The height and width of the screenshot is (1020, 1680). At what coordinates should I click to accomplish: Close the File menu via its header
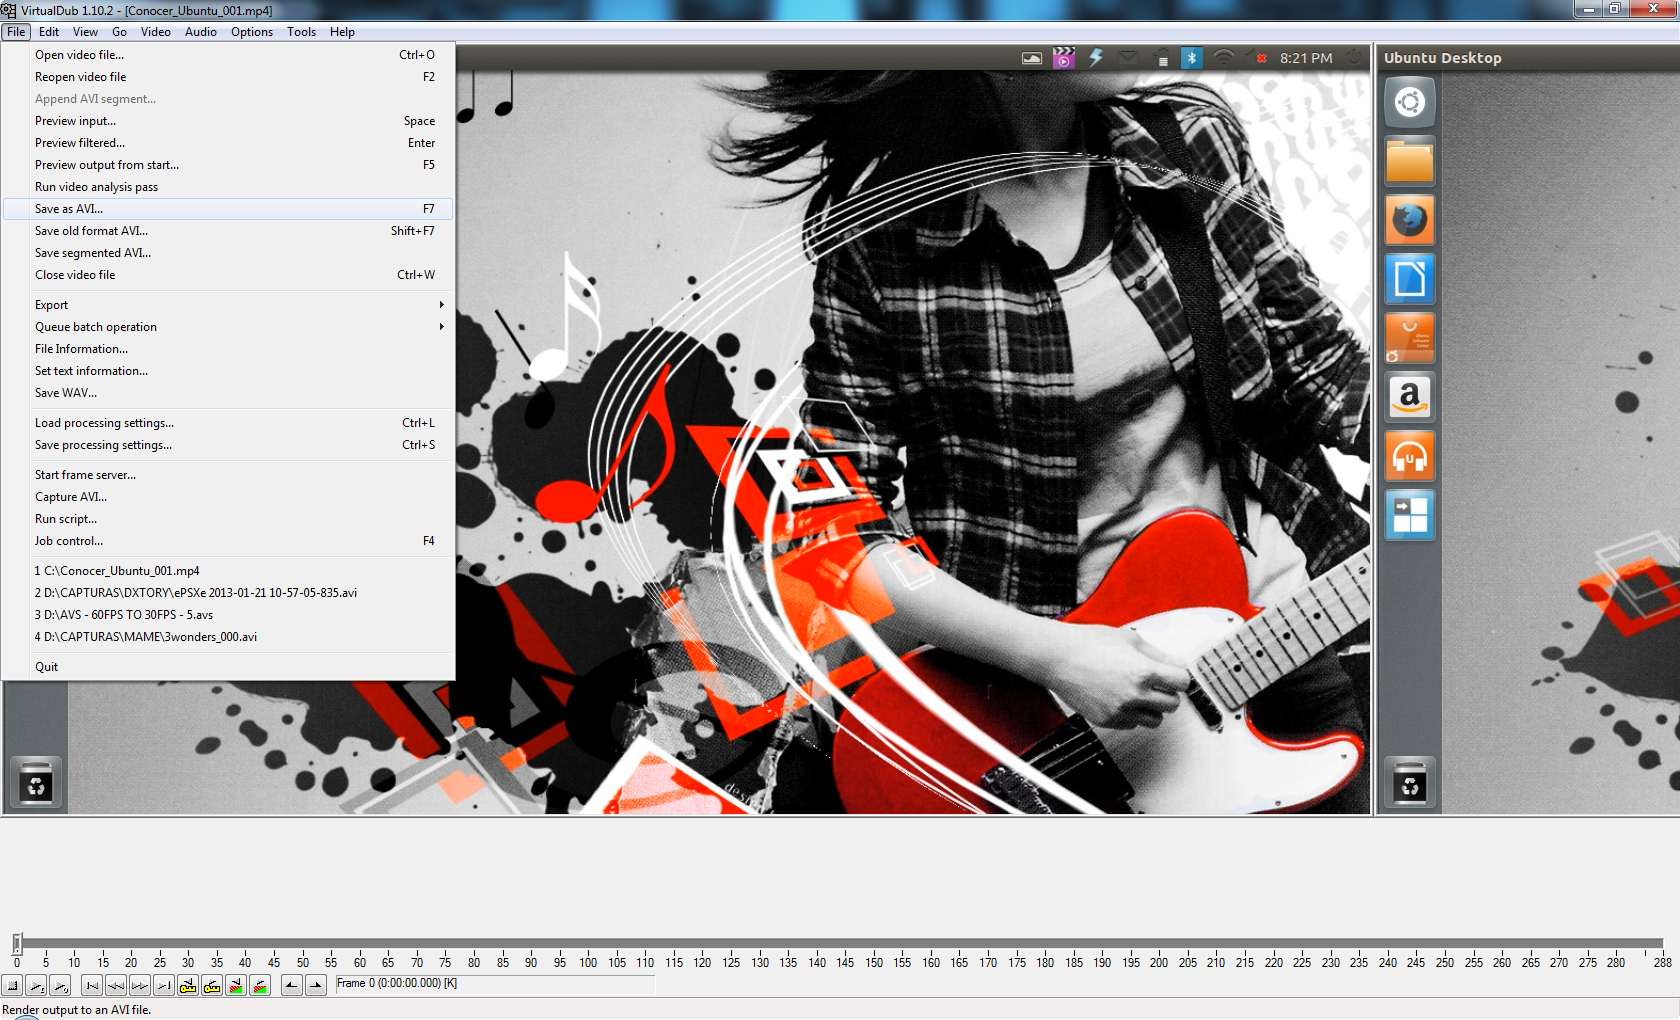tap(16, 32)
